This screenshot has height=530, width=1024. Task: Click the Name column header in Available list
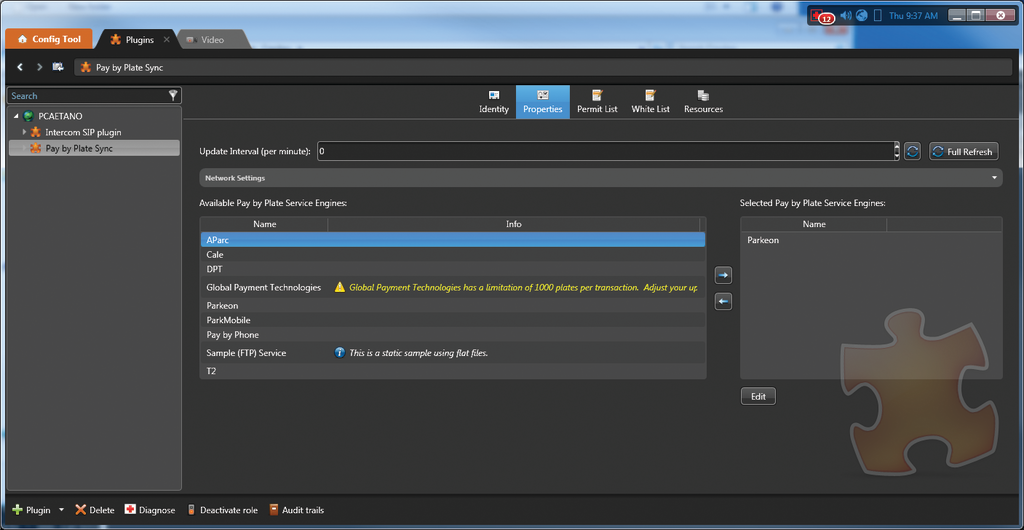pyautogui.click(x=264, y=224)
